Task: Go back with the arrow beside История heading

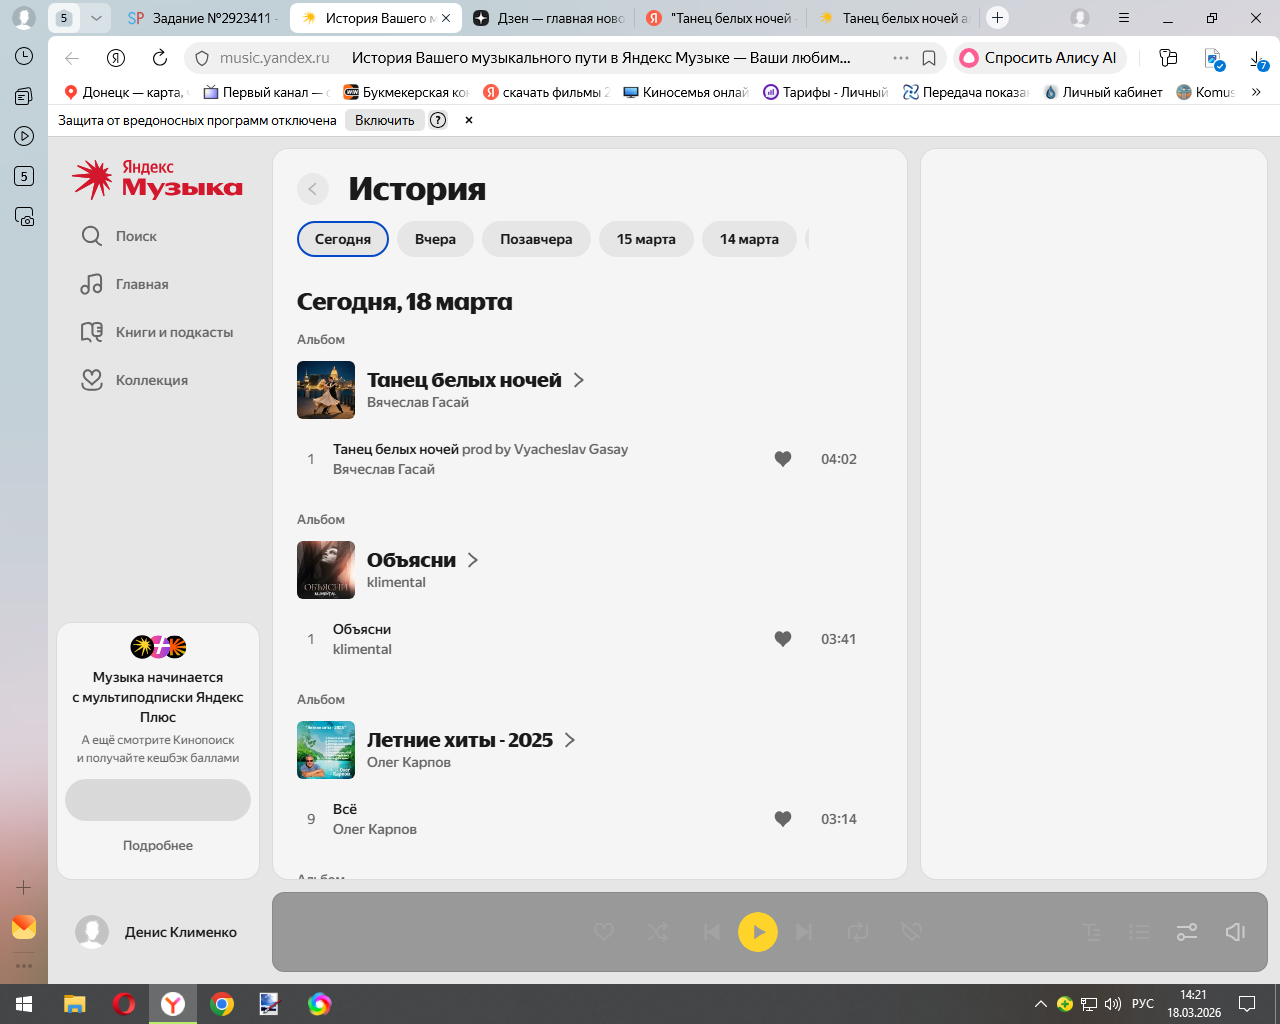Action: [313, 189]
